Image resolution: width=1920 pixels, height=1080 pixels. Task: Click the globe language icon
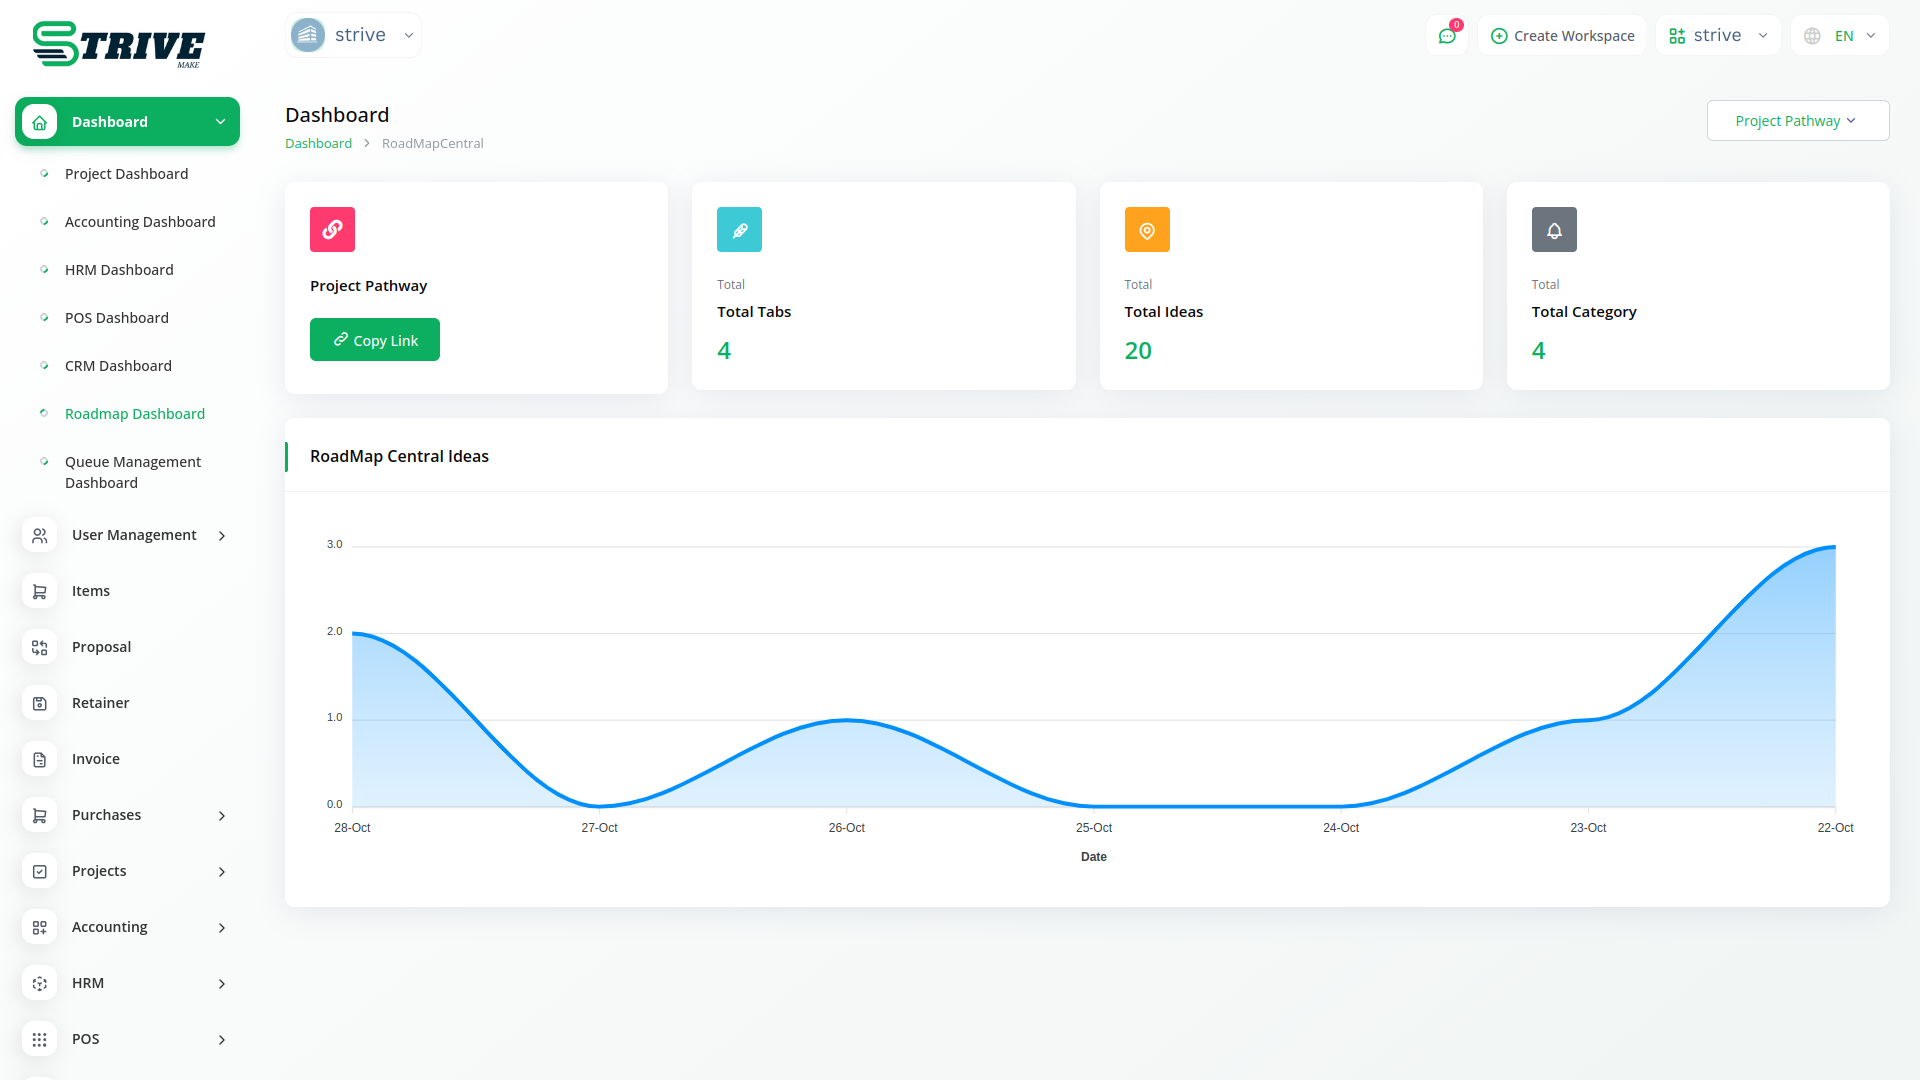pos(1812,36)
